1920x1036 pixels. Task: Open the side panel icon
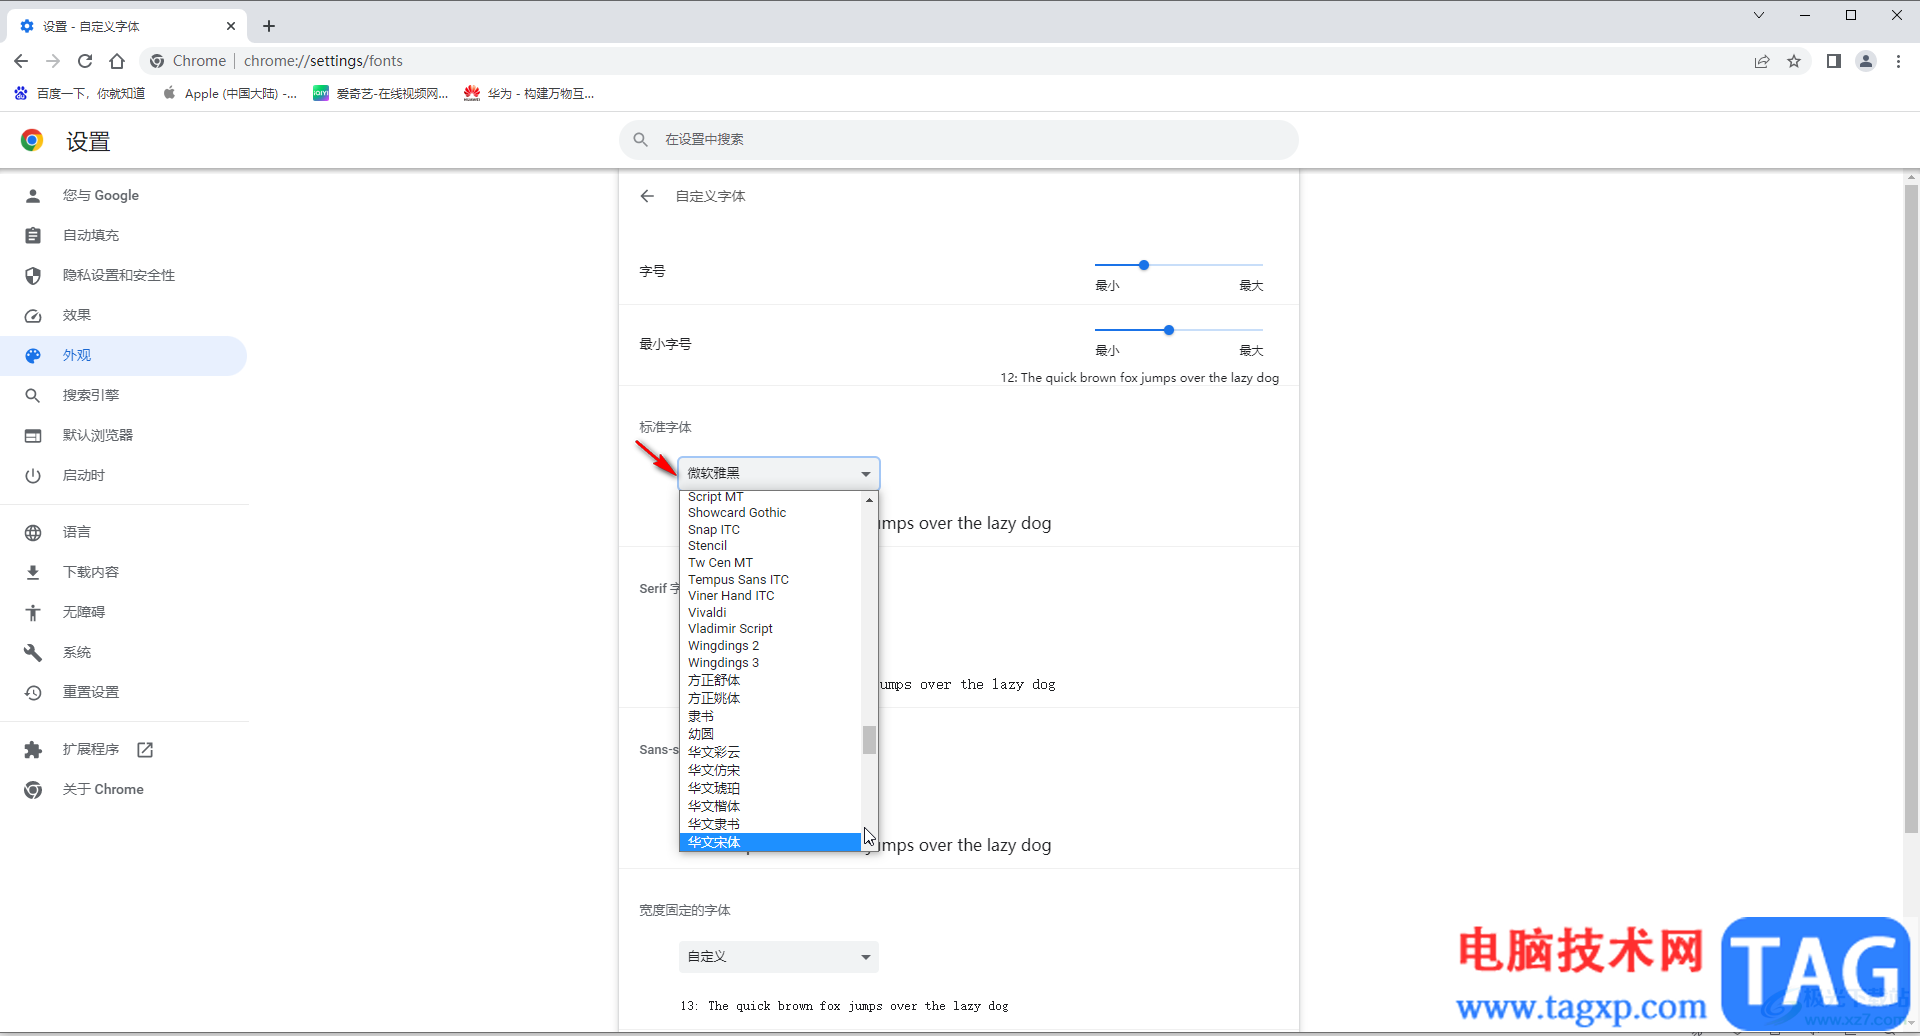(x=1833, y=61)
